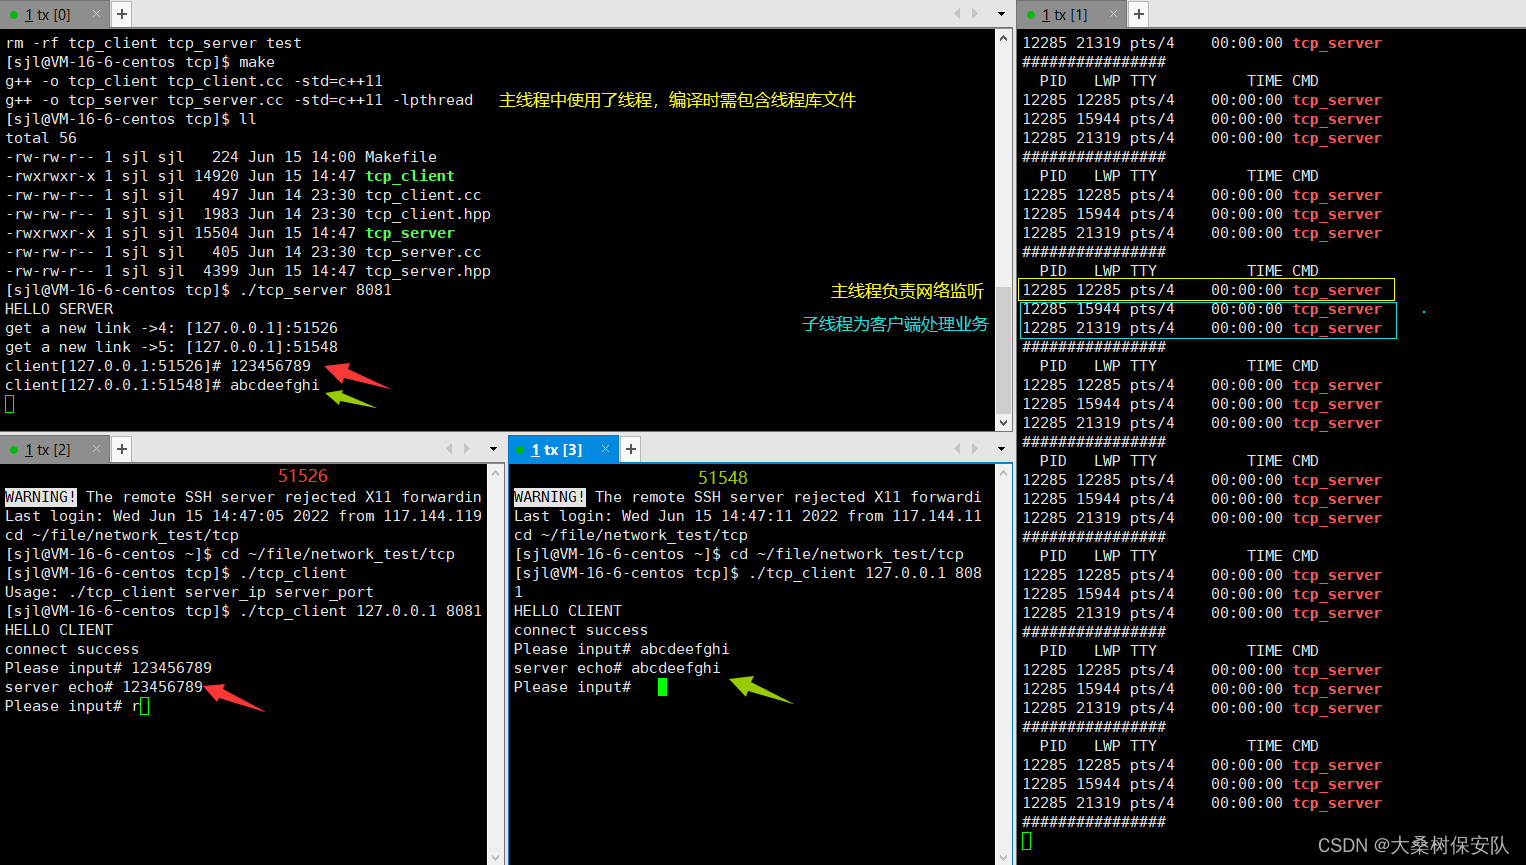Image resolution: width=1526 pixels, height=865 pixels.
Task: Click "client[127.0.0.1:51526]# 123456789" line
Action: tap(158, 366)
